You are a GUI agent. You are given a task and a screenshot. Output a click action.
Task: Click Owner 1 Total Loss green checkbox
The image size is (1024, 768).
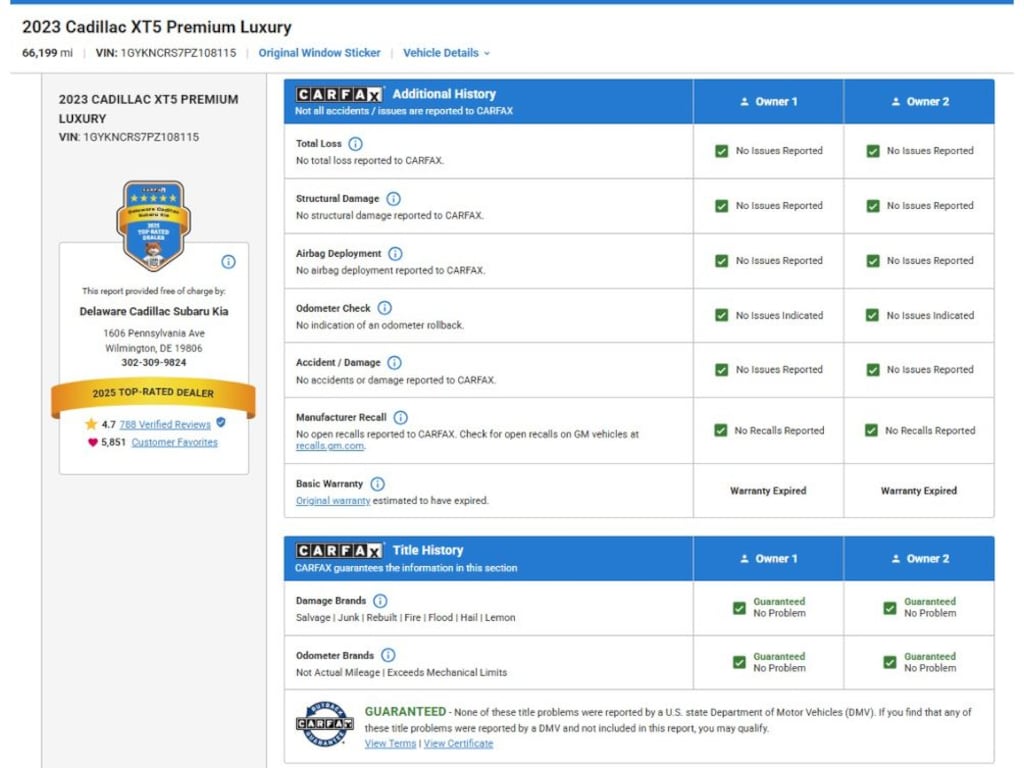pyautogui.click(x=721, y=151)
